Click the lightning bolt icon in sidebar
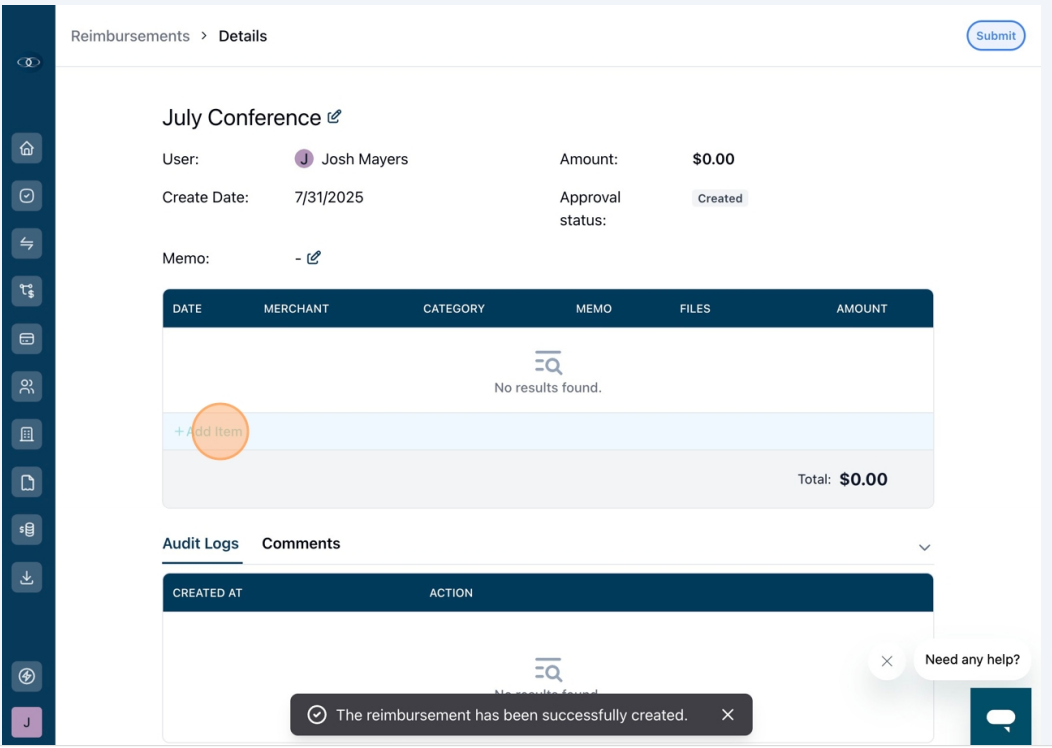Screen dimensions: 1052x748 point(27,676)
